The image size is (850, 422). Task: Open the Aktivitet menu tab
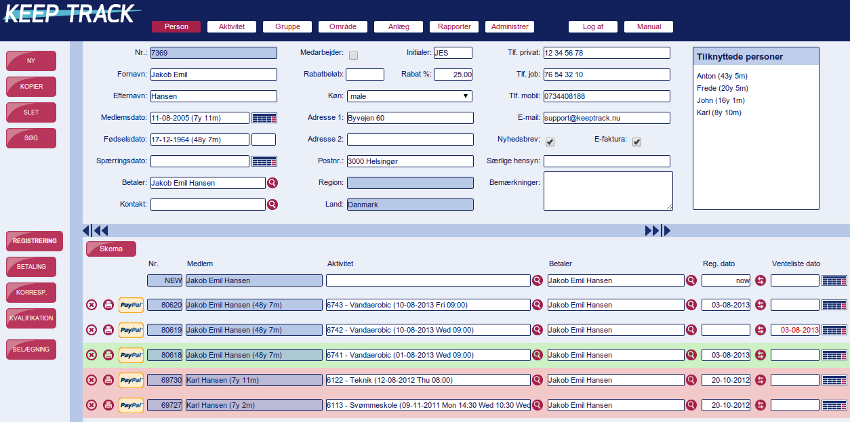[x=231, y=27]
